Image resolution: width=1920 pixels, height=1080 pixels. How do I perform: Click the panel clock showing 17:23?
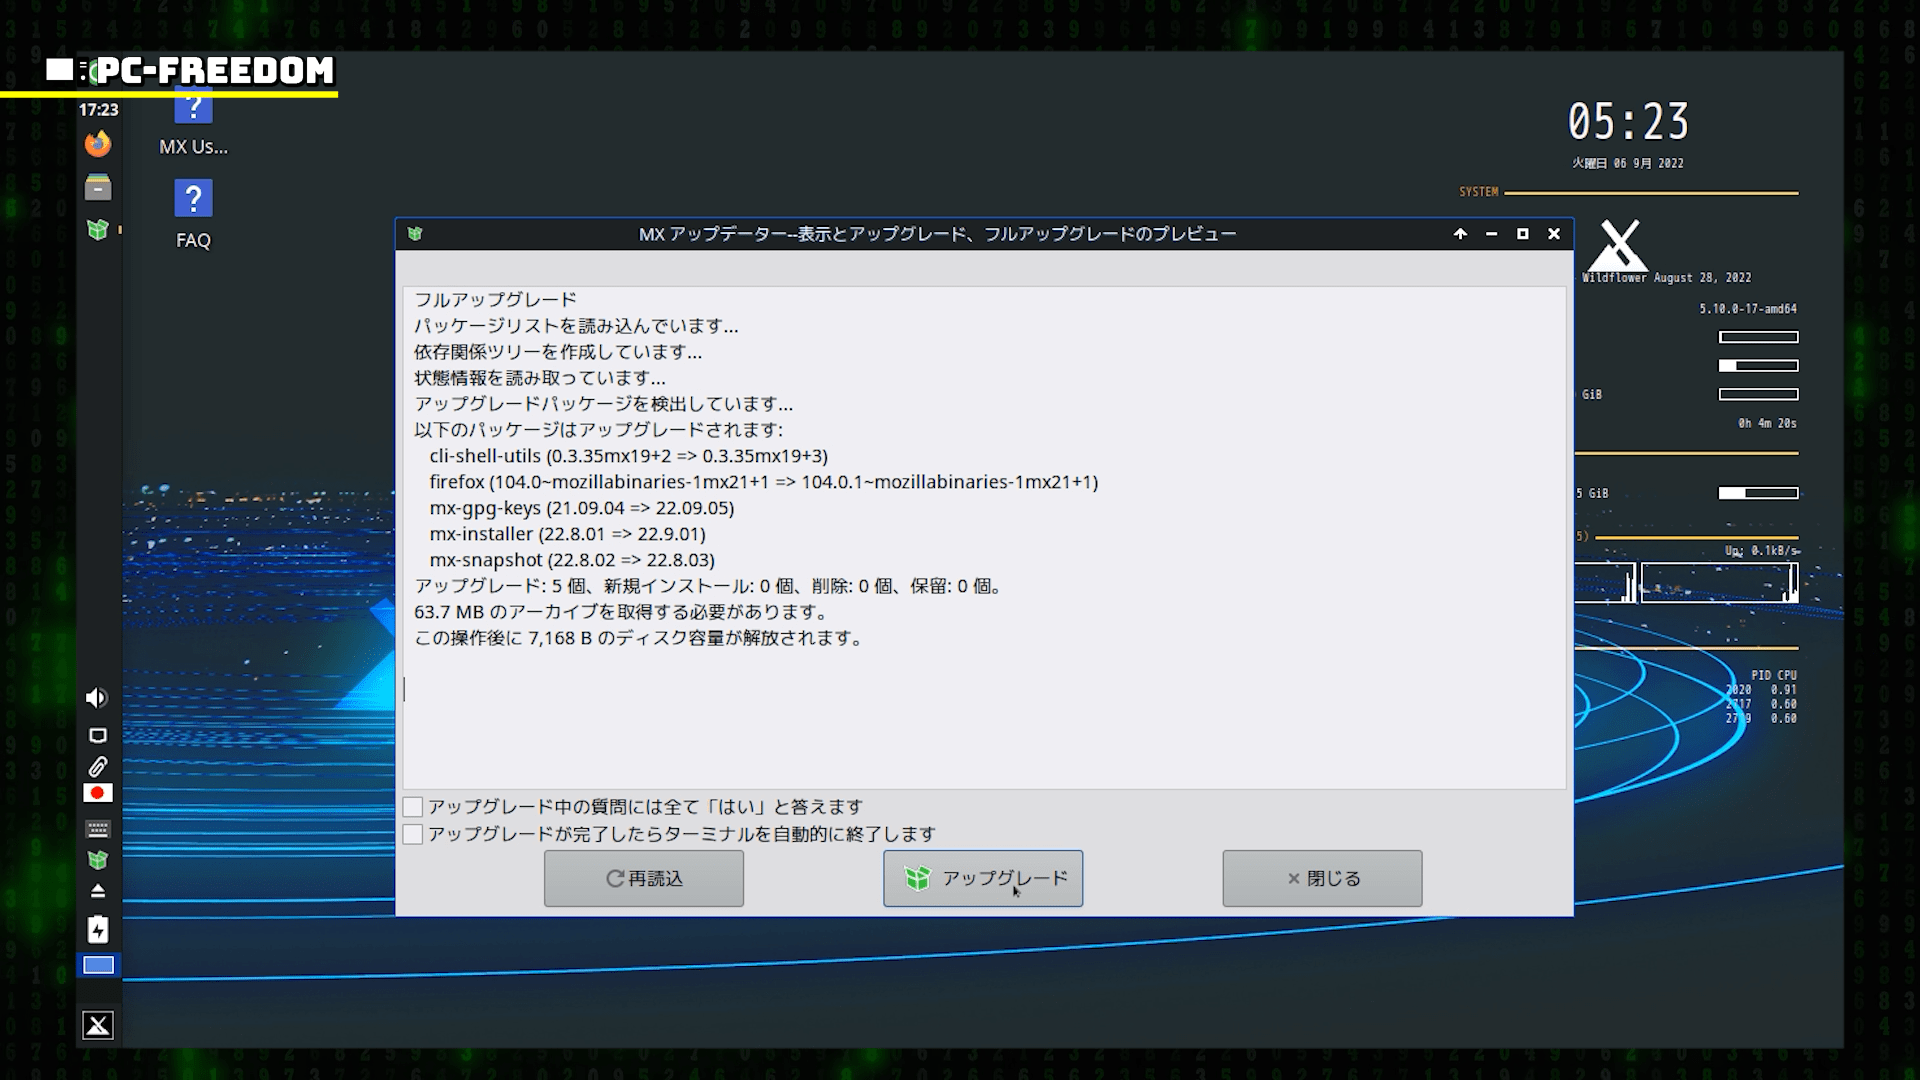(x=98, y=110)
